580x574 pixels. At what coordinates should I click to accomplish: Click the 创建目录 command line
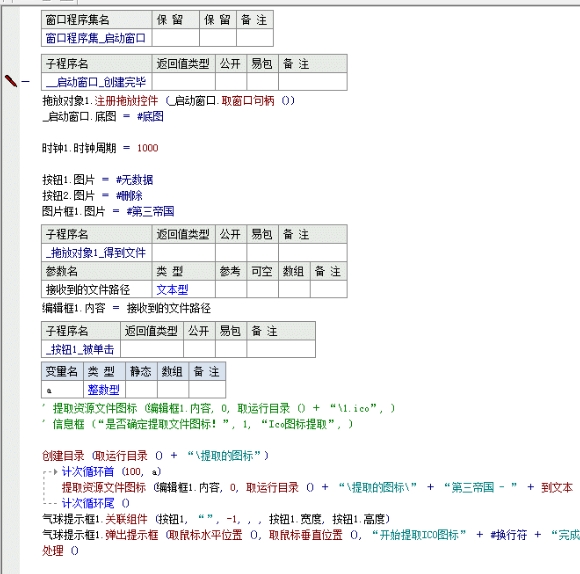click(x=155, y=456)
